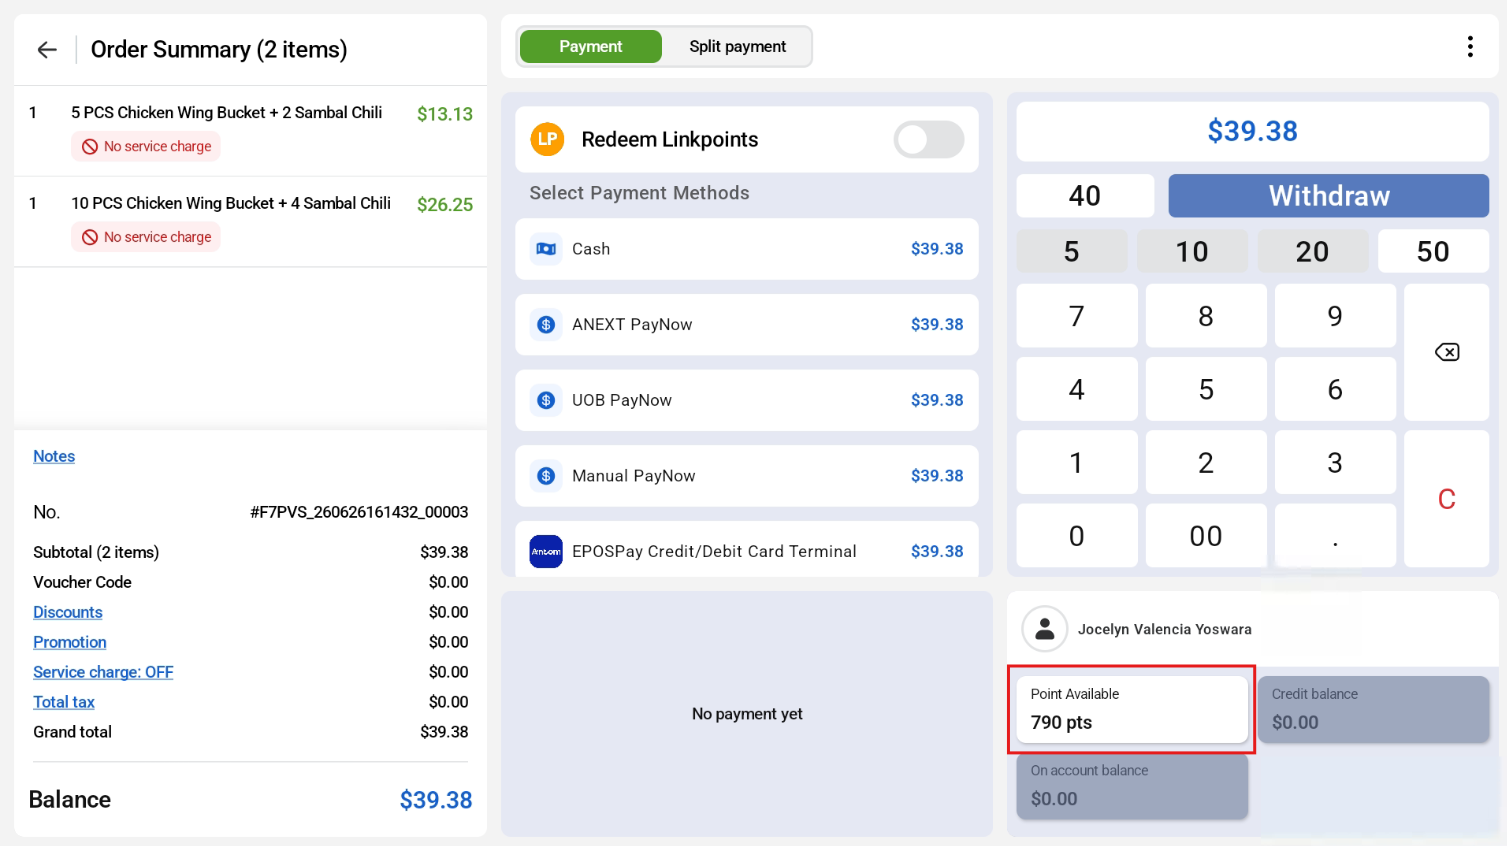This screenshot has height=846, width=1507.
Task: Tap the quick amount 50 button
Action: [x=1433, y=252]
